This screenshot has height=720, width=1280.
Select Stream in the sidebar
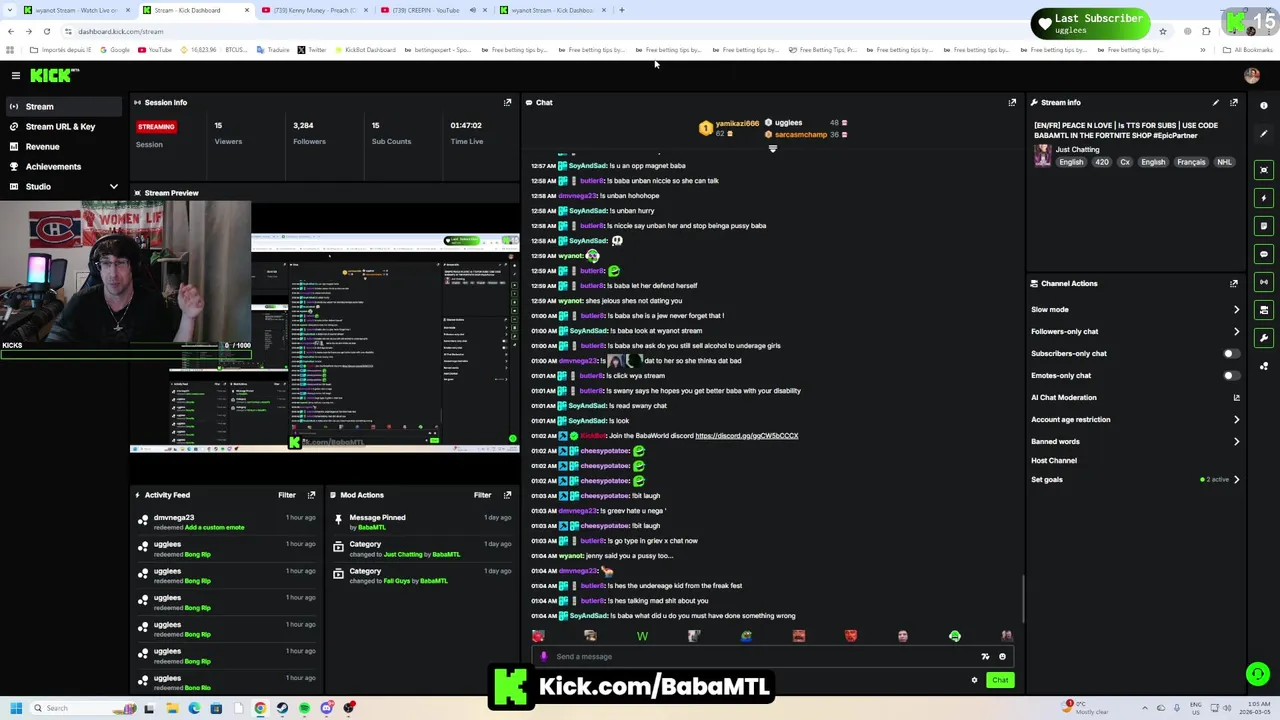coord(65,106)
